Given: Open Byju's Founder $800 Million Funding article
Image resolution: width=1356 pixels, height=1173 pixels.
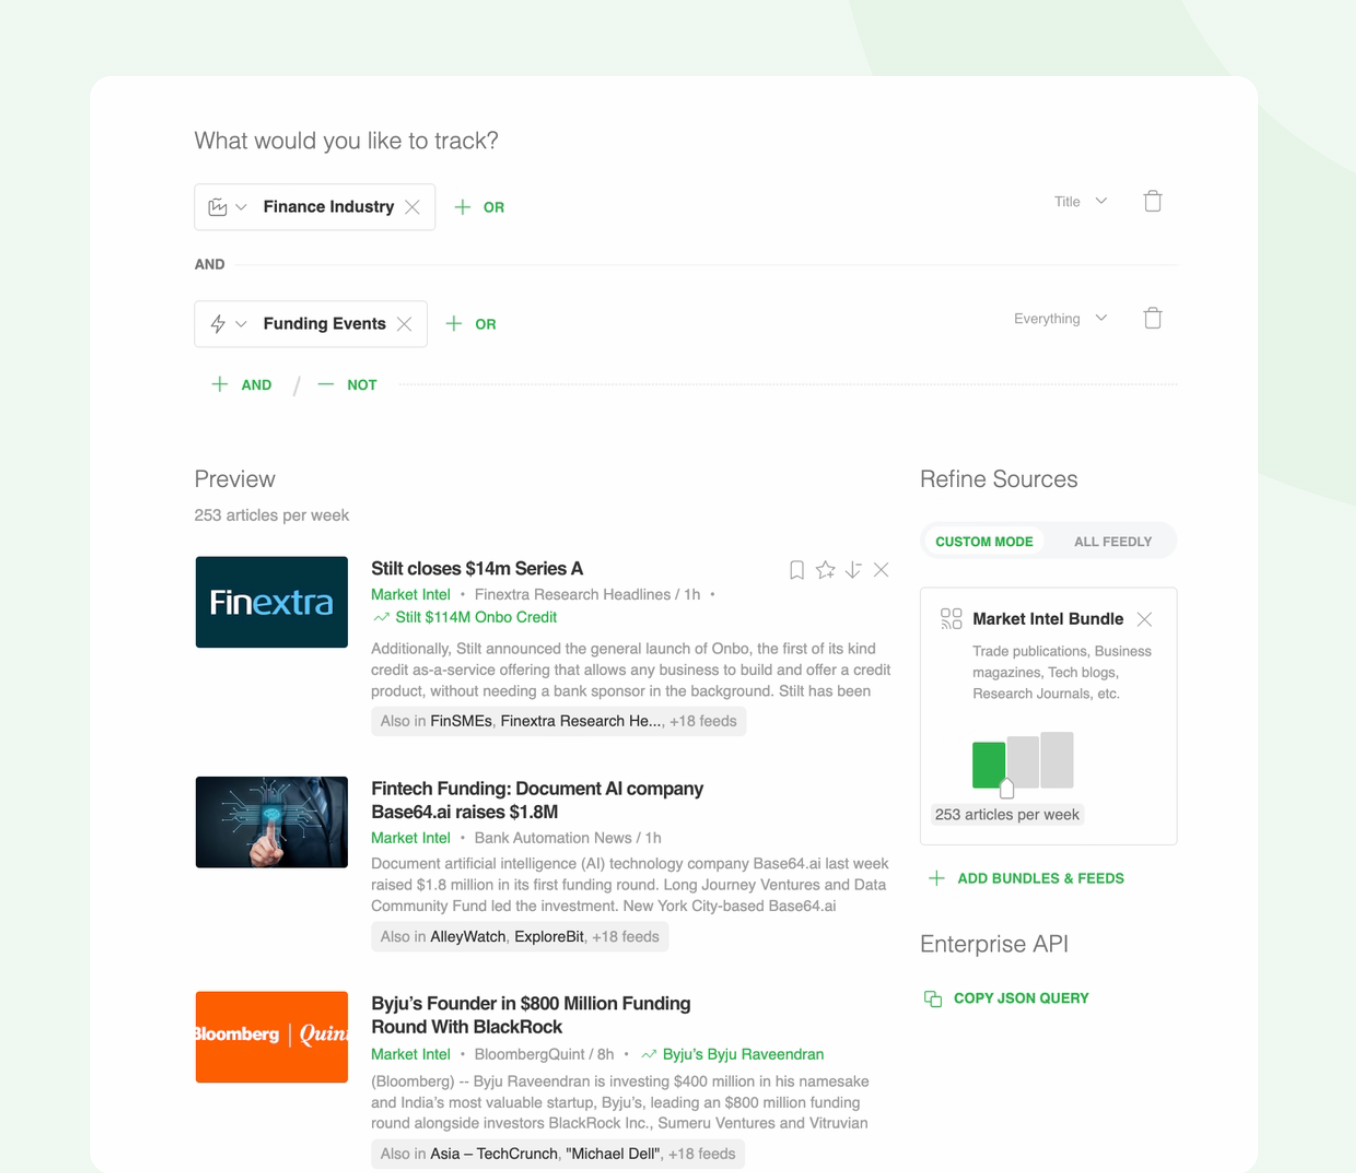Looking at the screenshot, I should pos(531,1015).
